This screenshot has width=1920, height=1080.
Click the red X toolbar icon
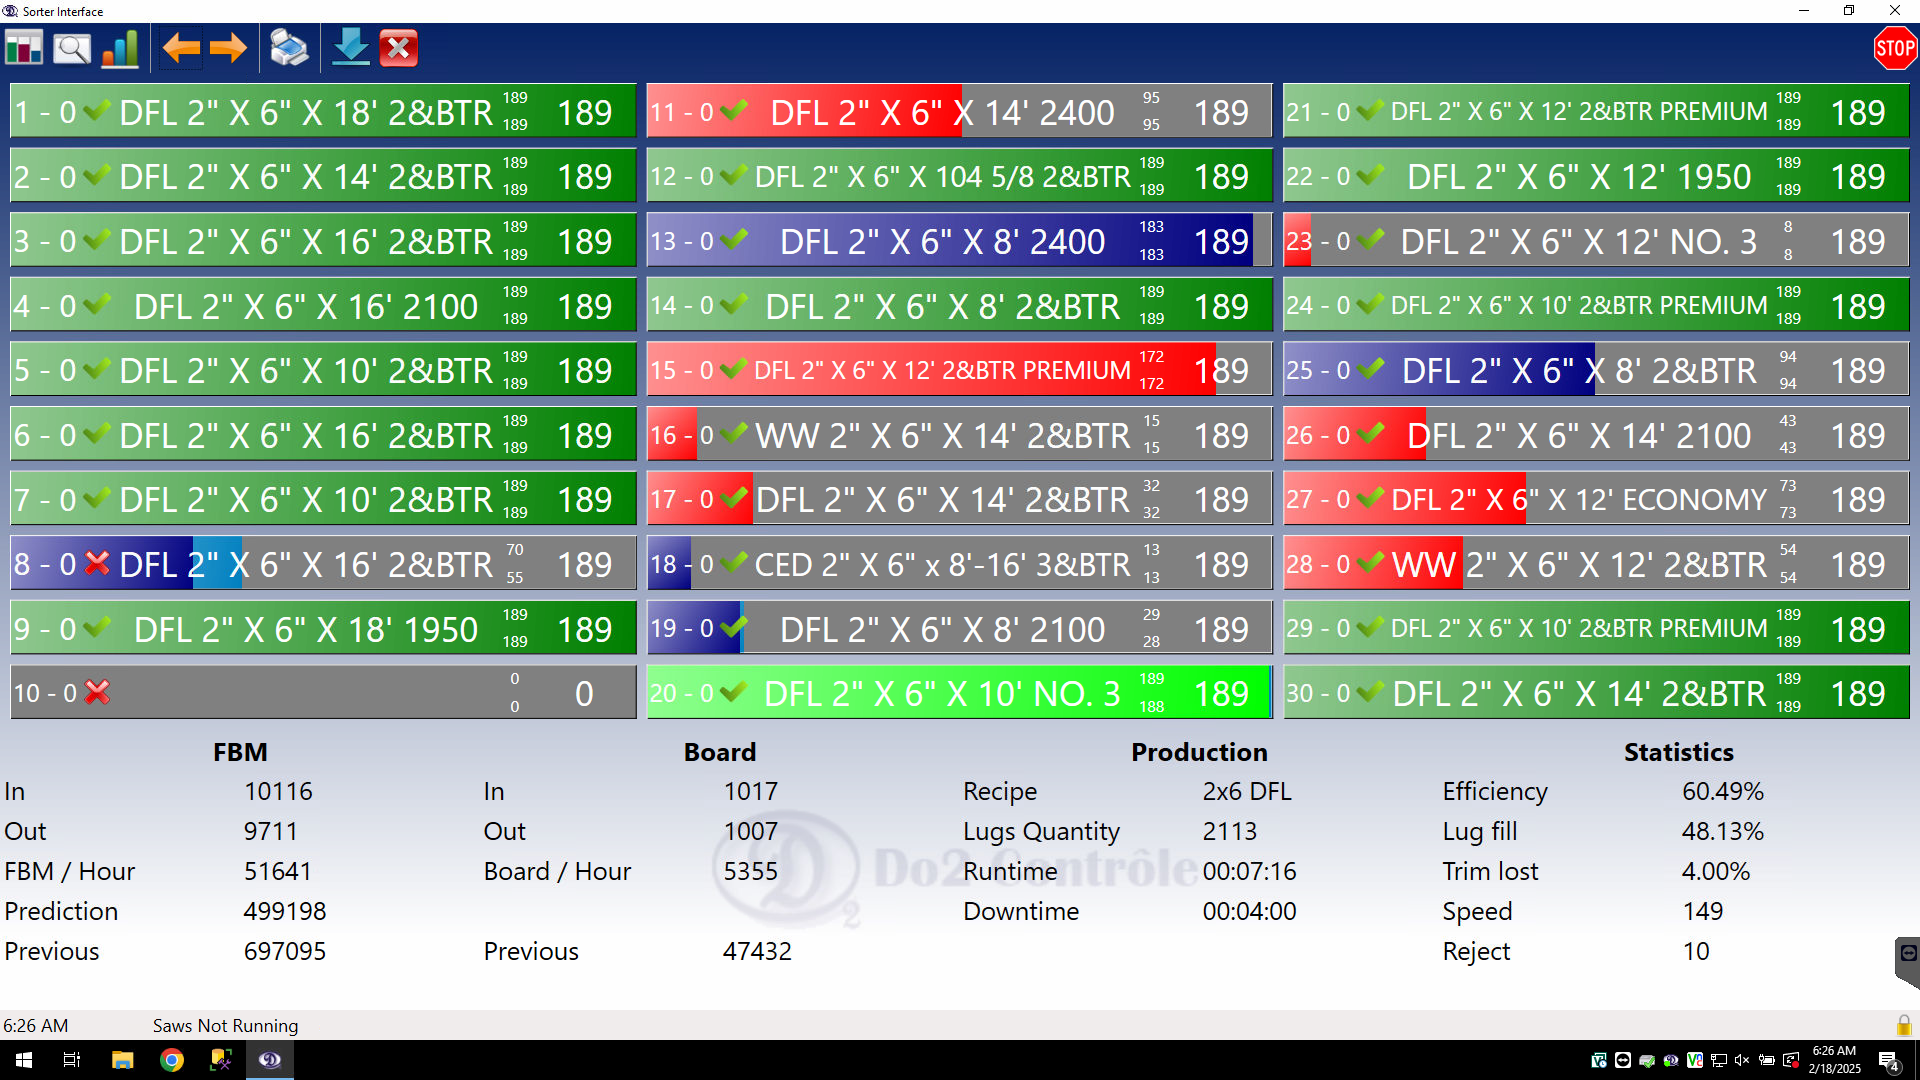coord(399,48)
